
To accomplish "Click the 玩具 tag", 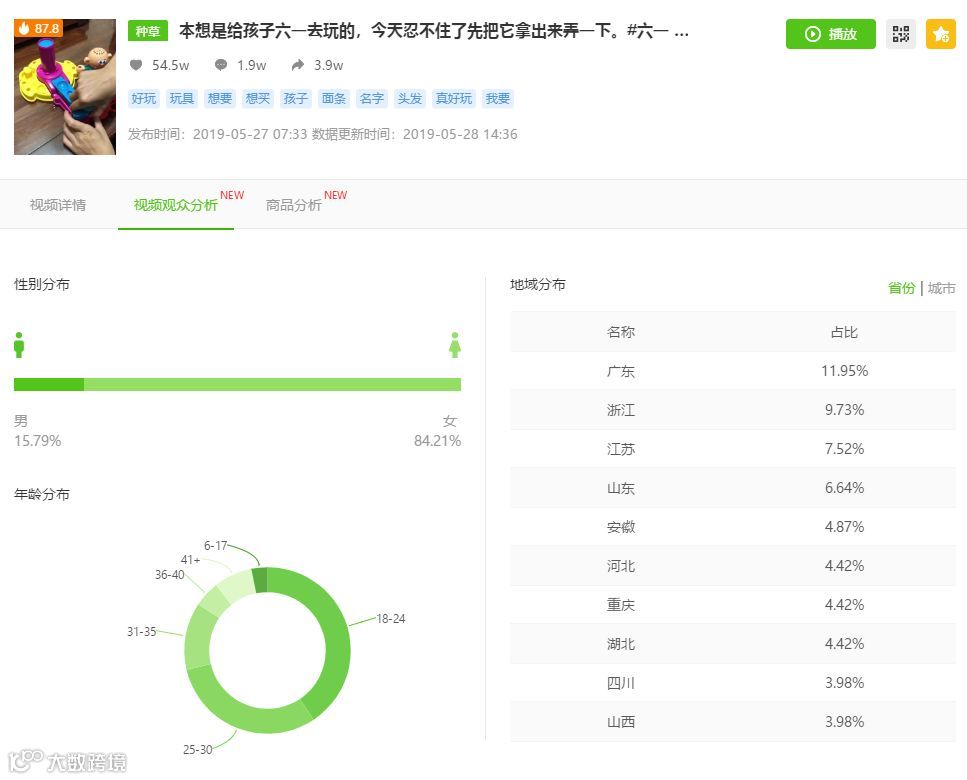I will coord(182,99).
